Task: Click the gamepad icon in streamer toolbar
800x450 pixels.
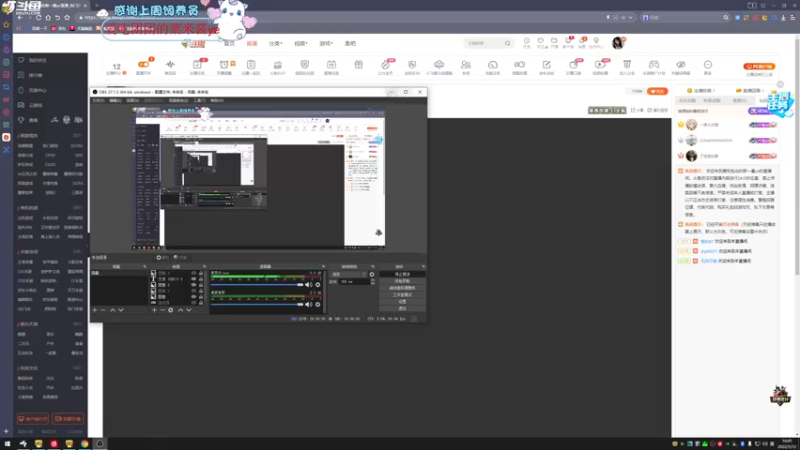Action: click(654, 65)
